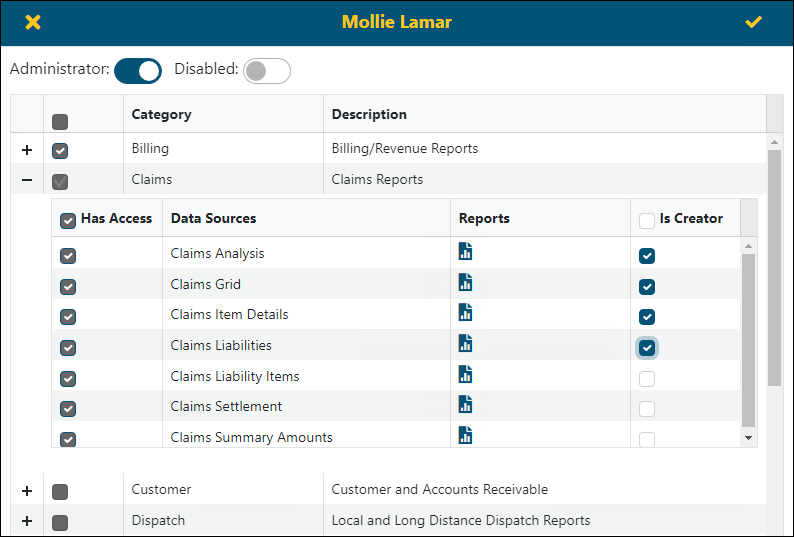The height and width of the screenshot is (537, 794).
Task: Collapse the Claims category row
Action: 27,180
